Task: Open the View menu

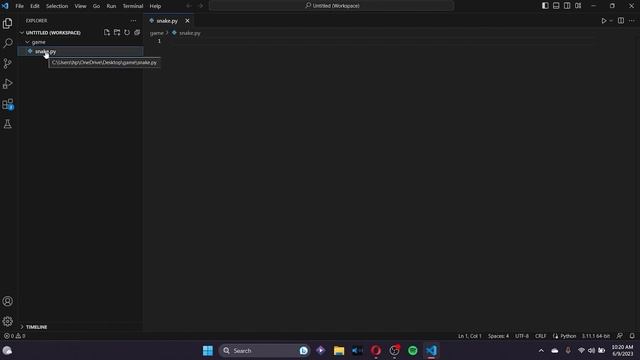Action: pos(80,6)
